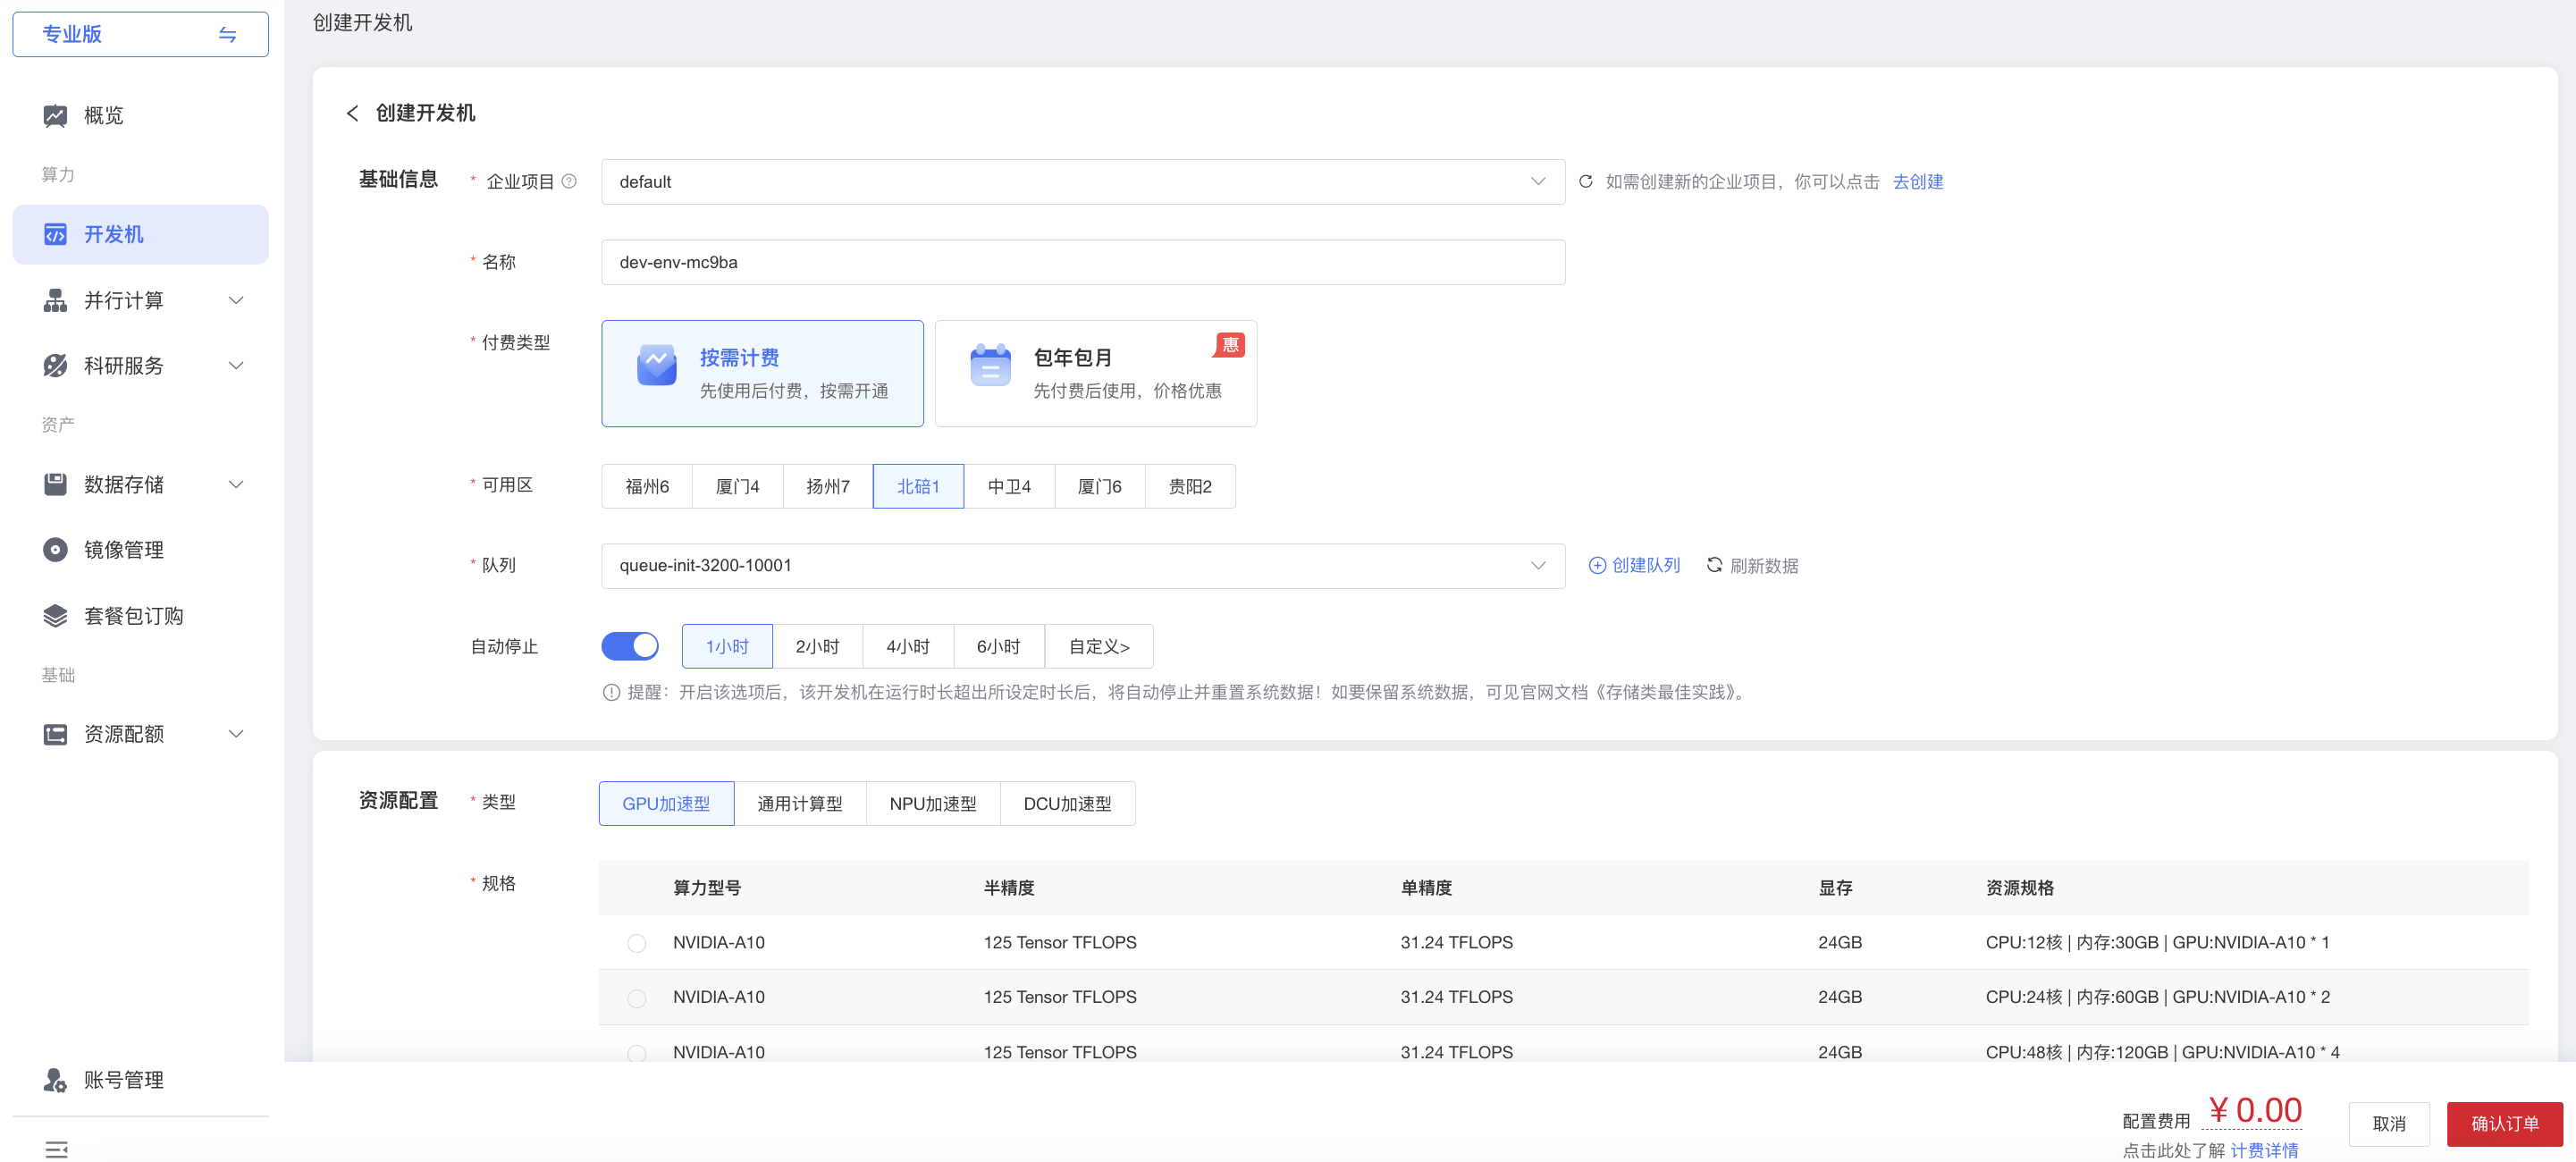The height and width of the screenshot is (1162, 2576).
Task: Choose the 包年包月 billing card
Action: coord(1095,373)
